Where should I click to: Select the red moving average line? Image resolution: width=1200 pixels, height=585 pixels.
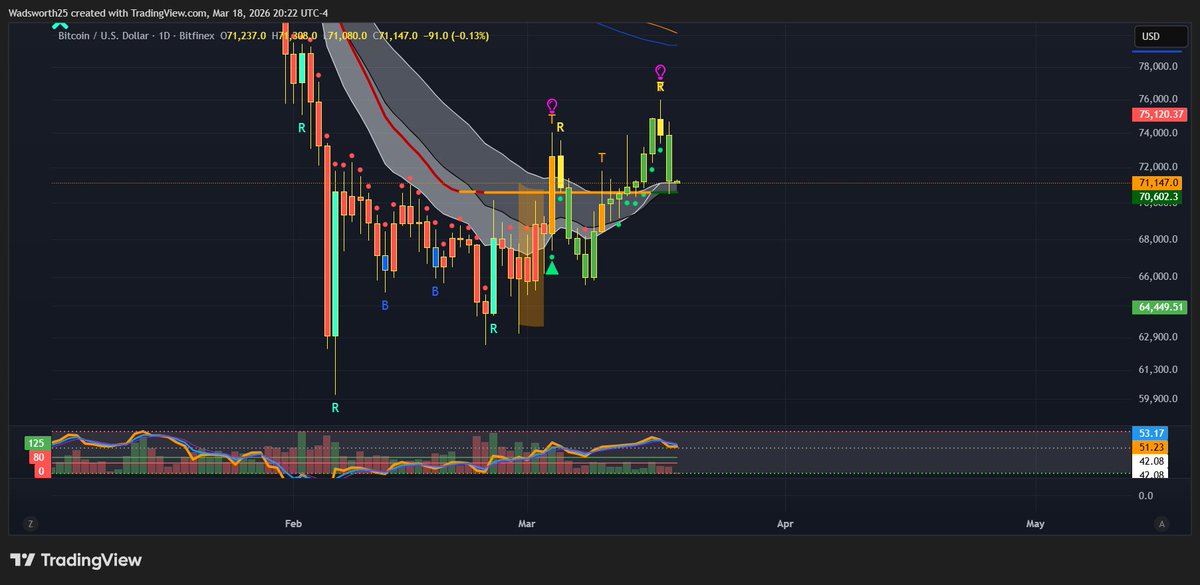[390, 122]
